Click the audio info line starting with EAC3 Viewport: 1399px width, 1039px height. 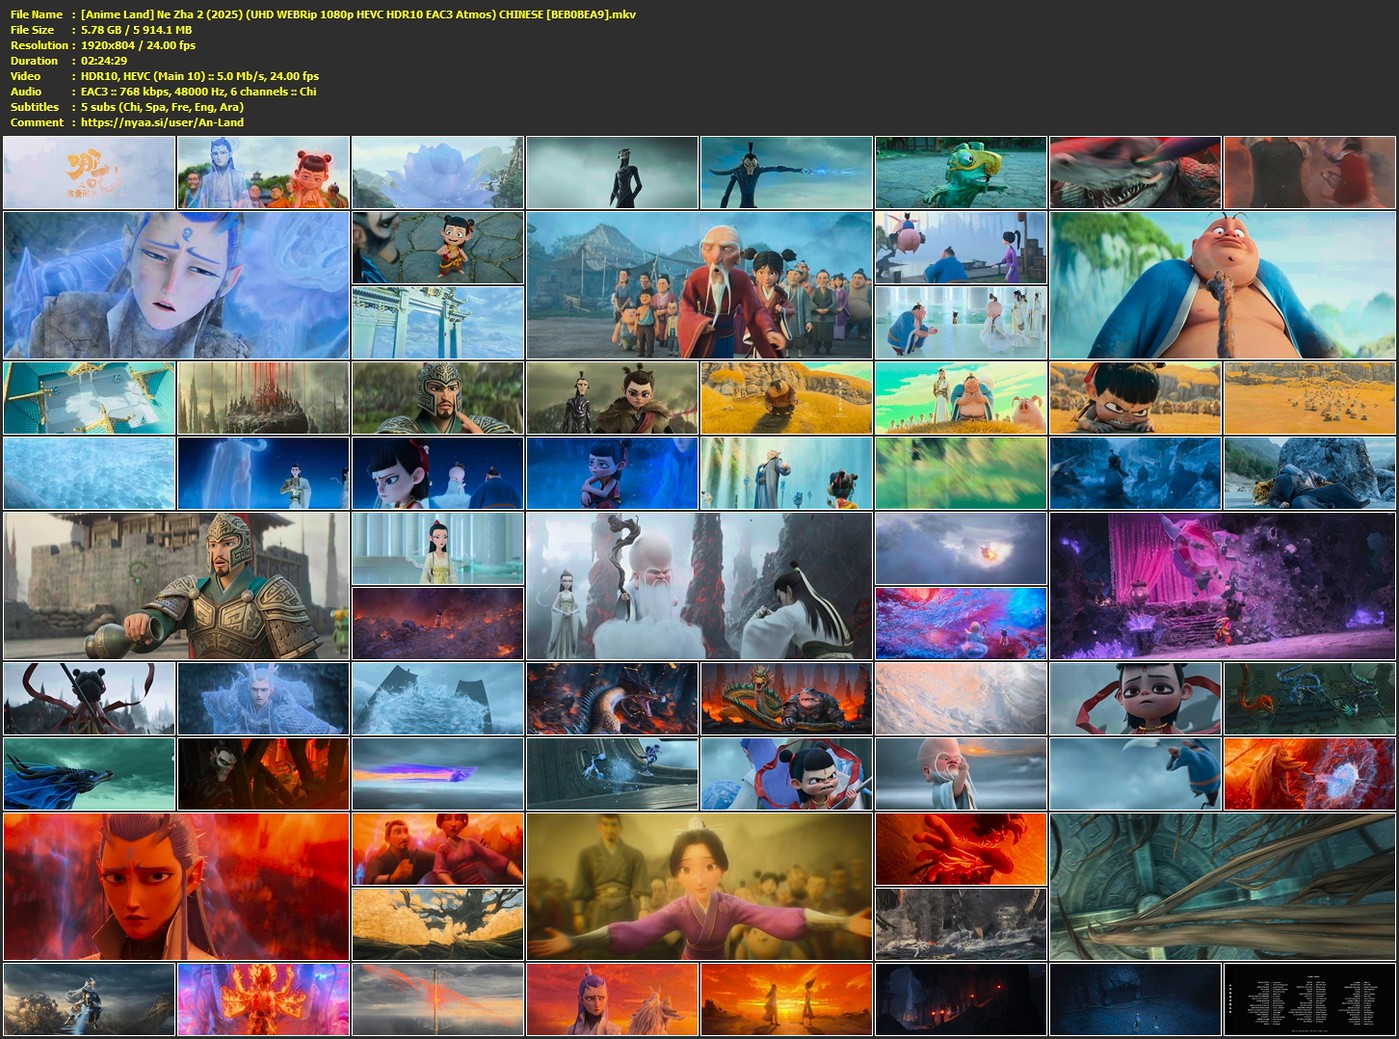(198, 91)
